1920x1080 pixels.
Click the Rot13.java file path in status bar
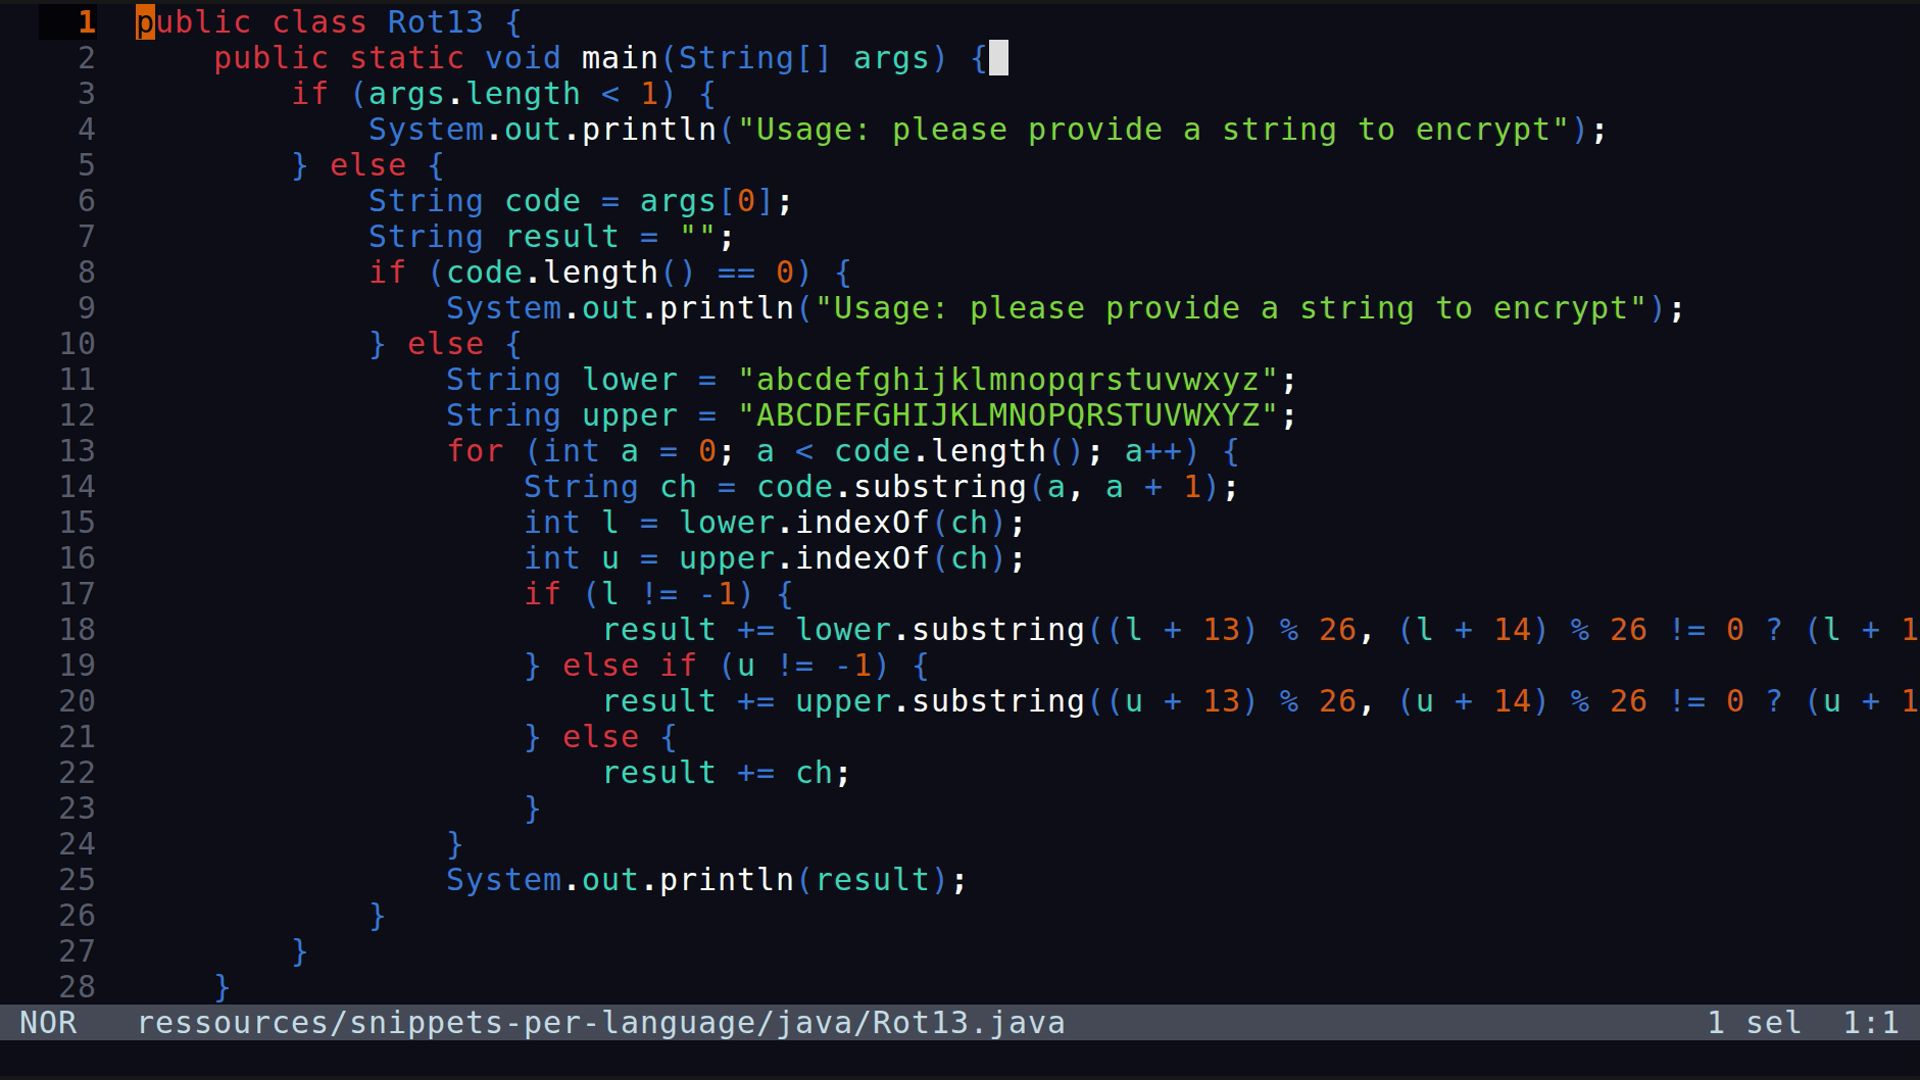(x=601, y=1023)
